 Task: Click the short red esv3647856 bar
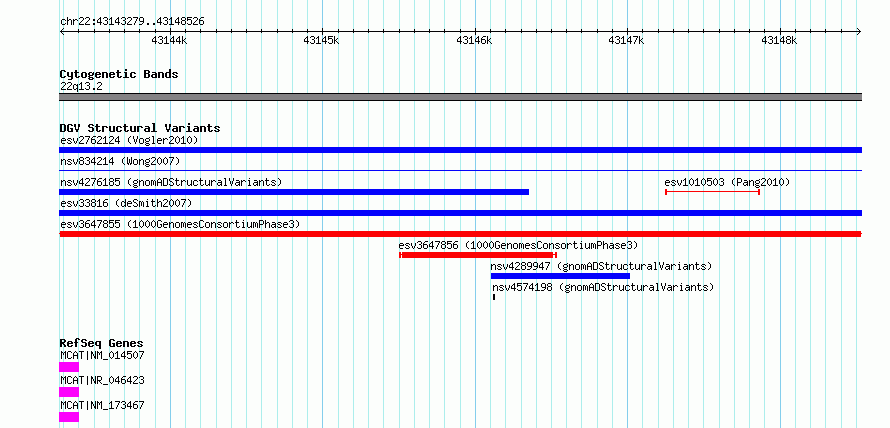478,255
